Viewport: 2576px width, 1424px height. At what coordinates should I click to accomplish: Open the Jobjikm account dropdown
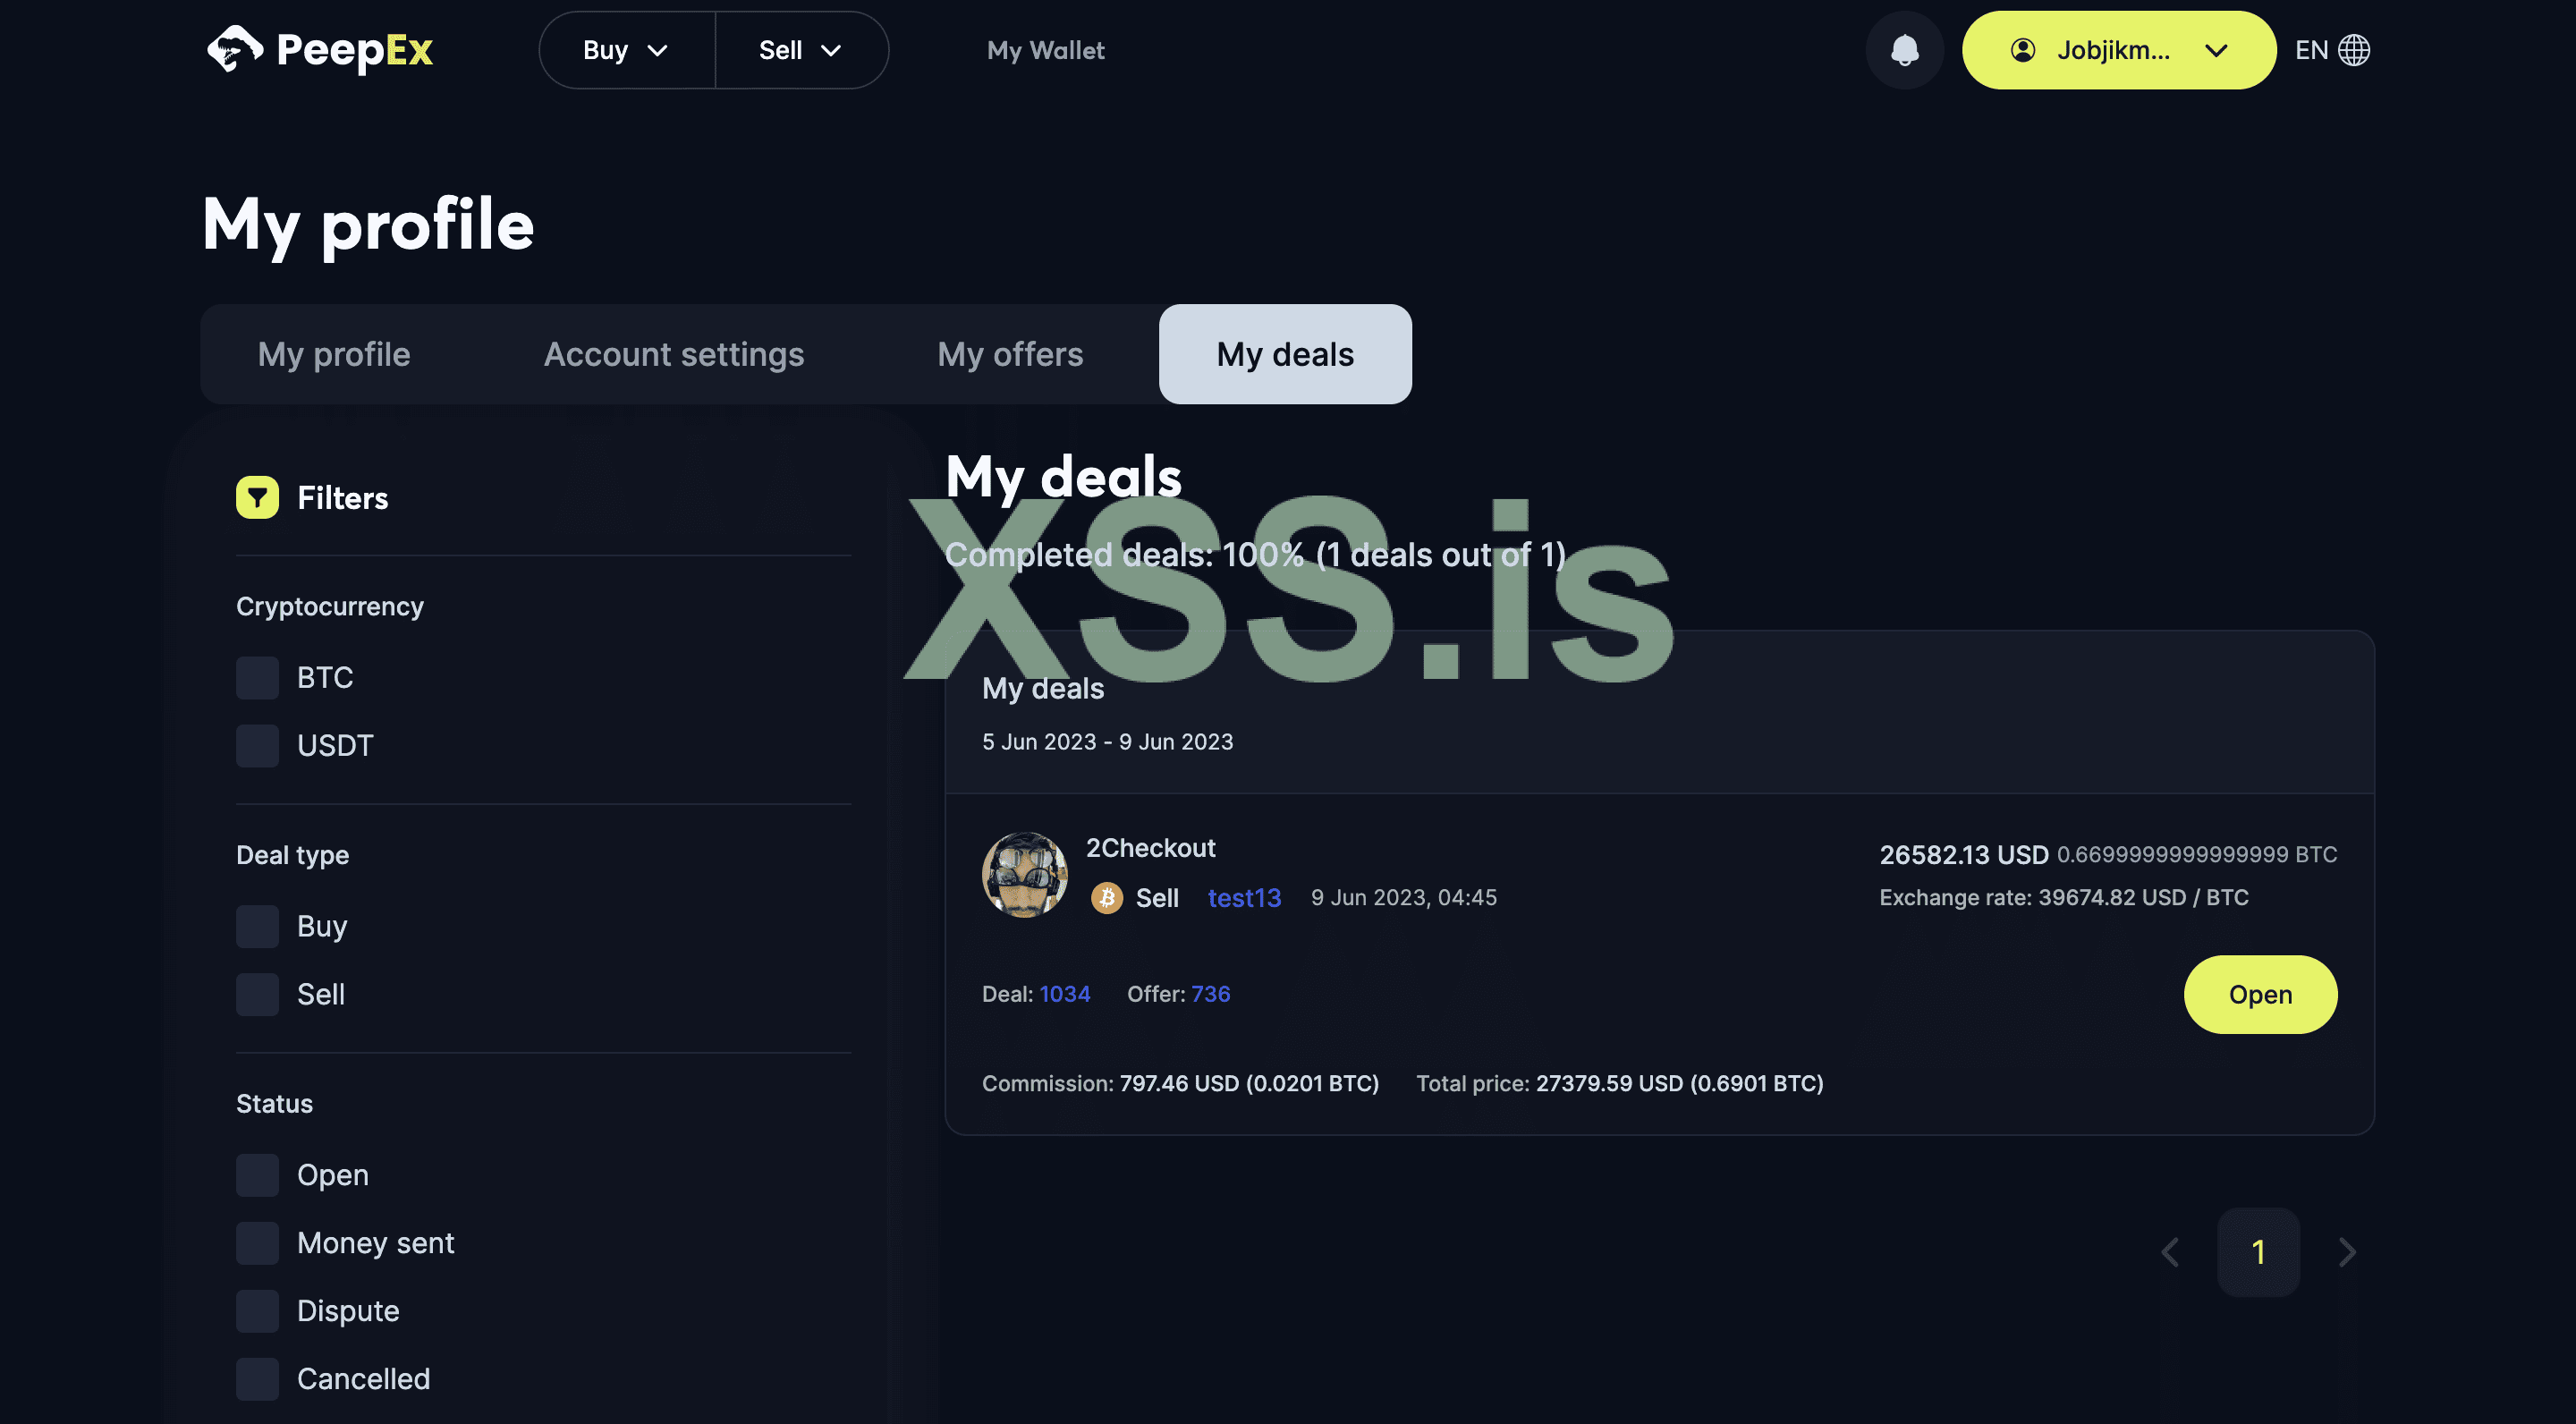click(x=2118, y=50)
